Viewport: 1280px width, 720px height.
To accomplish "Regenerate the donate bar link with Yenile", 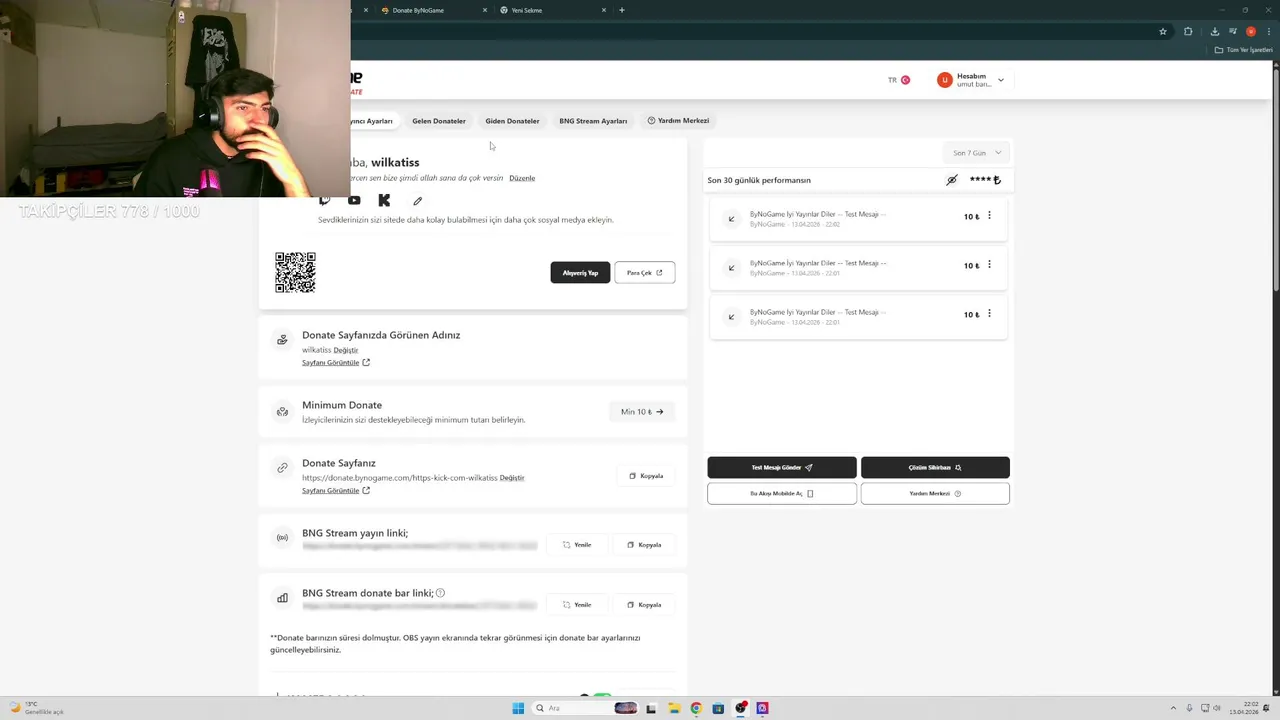I will point(577,605).
